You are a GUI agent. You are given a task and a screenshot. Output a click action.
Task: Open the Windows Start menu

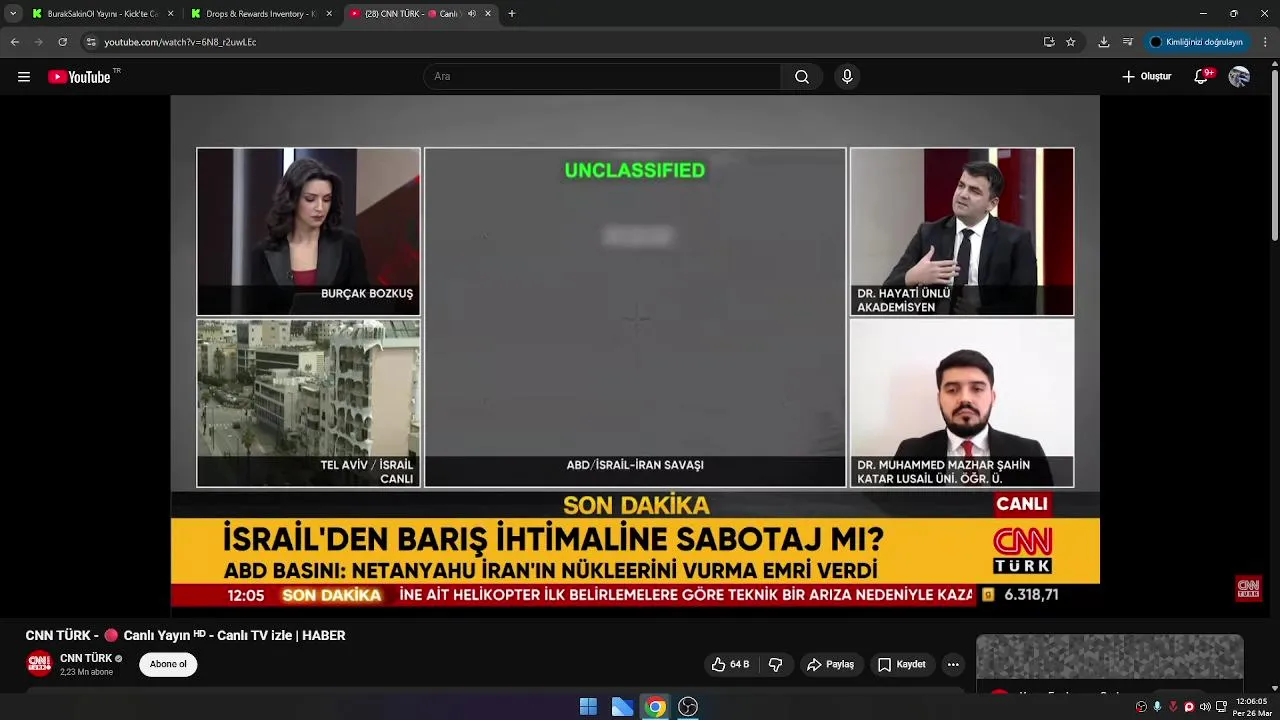tap(588, 707)
